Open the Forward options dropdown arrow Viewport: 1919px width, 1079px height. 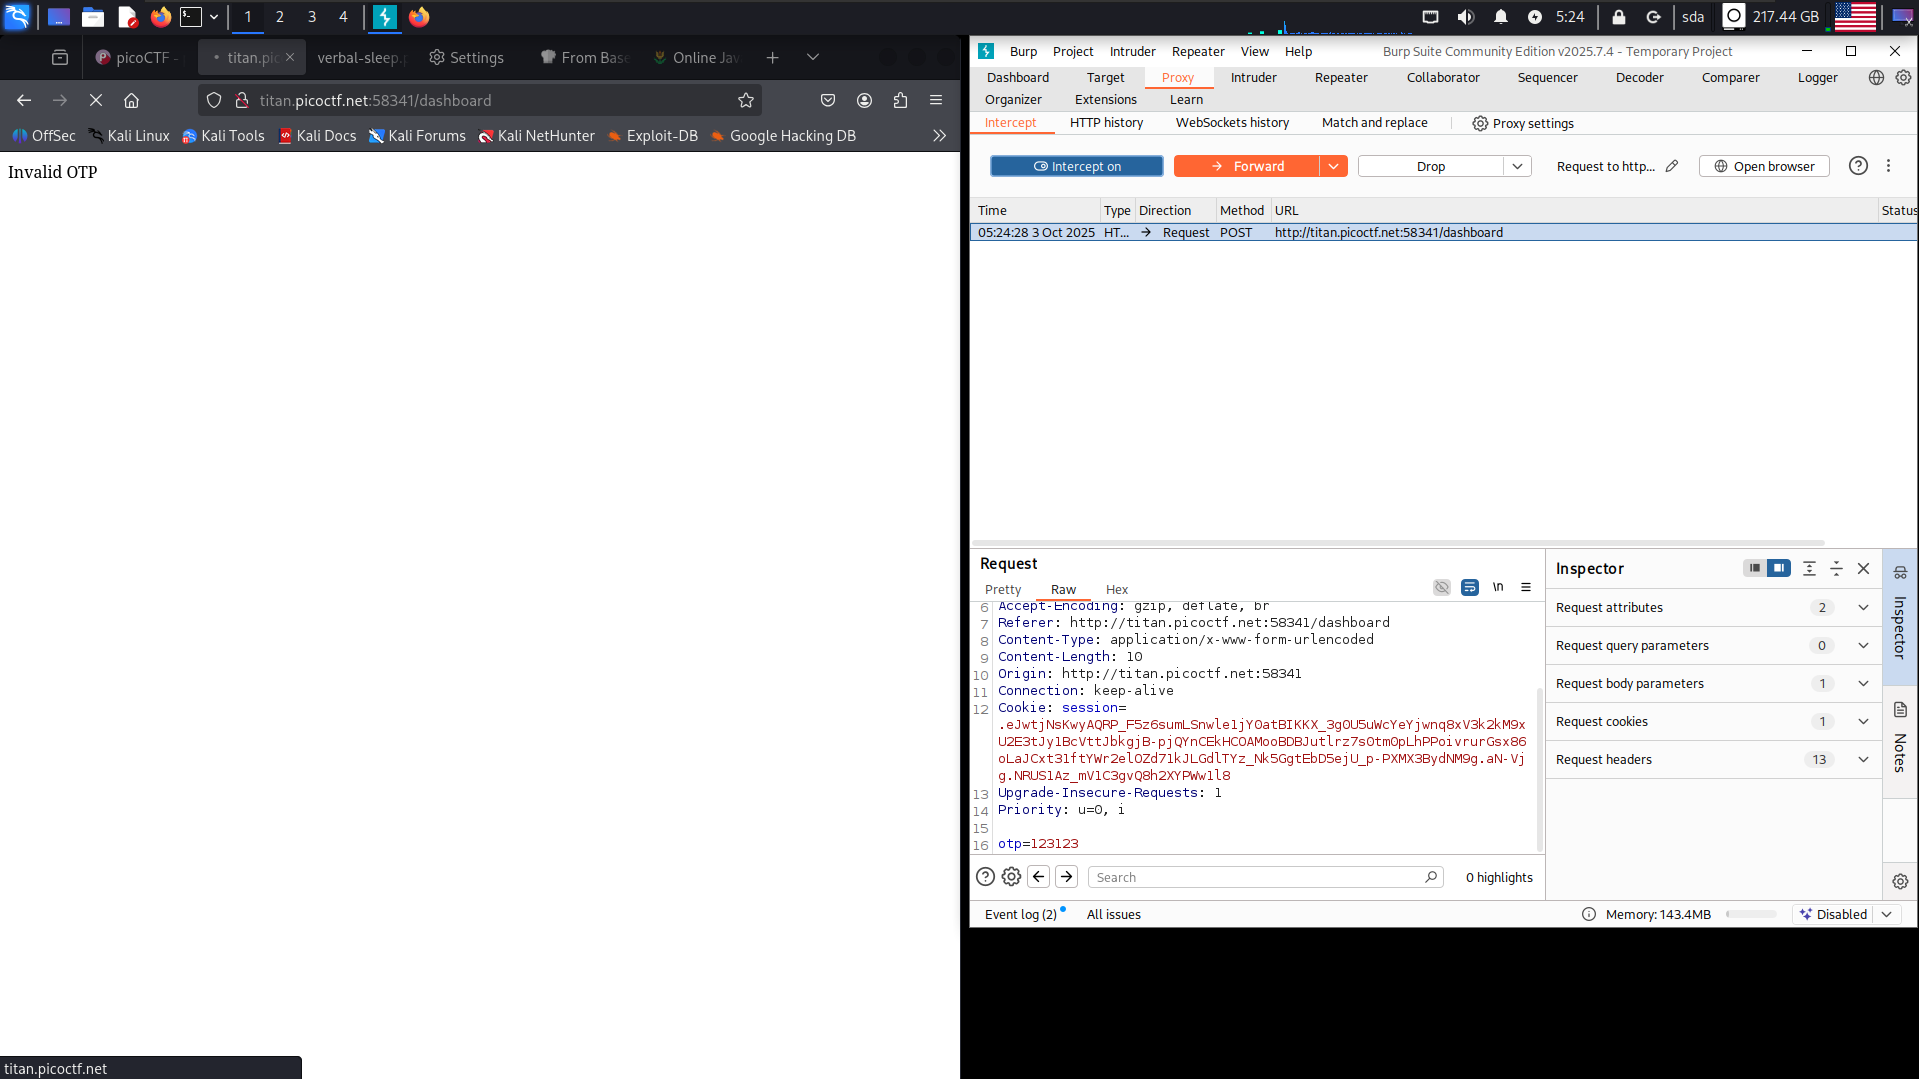[x=1333, y=166]
